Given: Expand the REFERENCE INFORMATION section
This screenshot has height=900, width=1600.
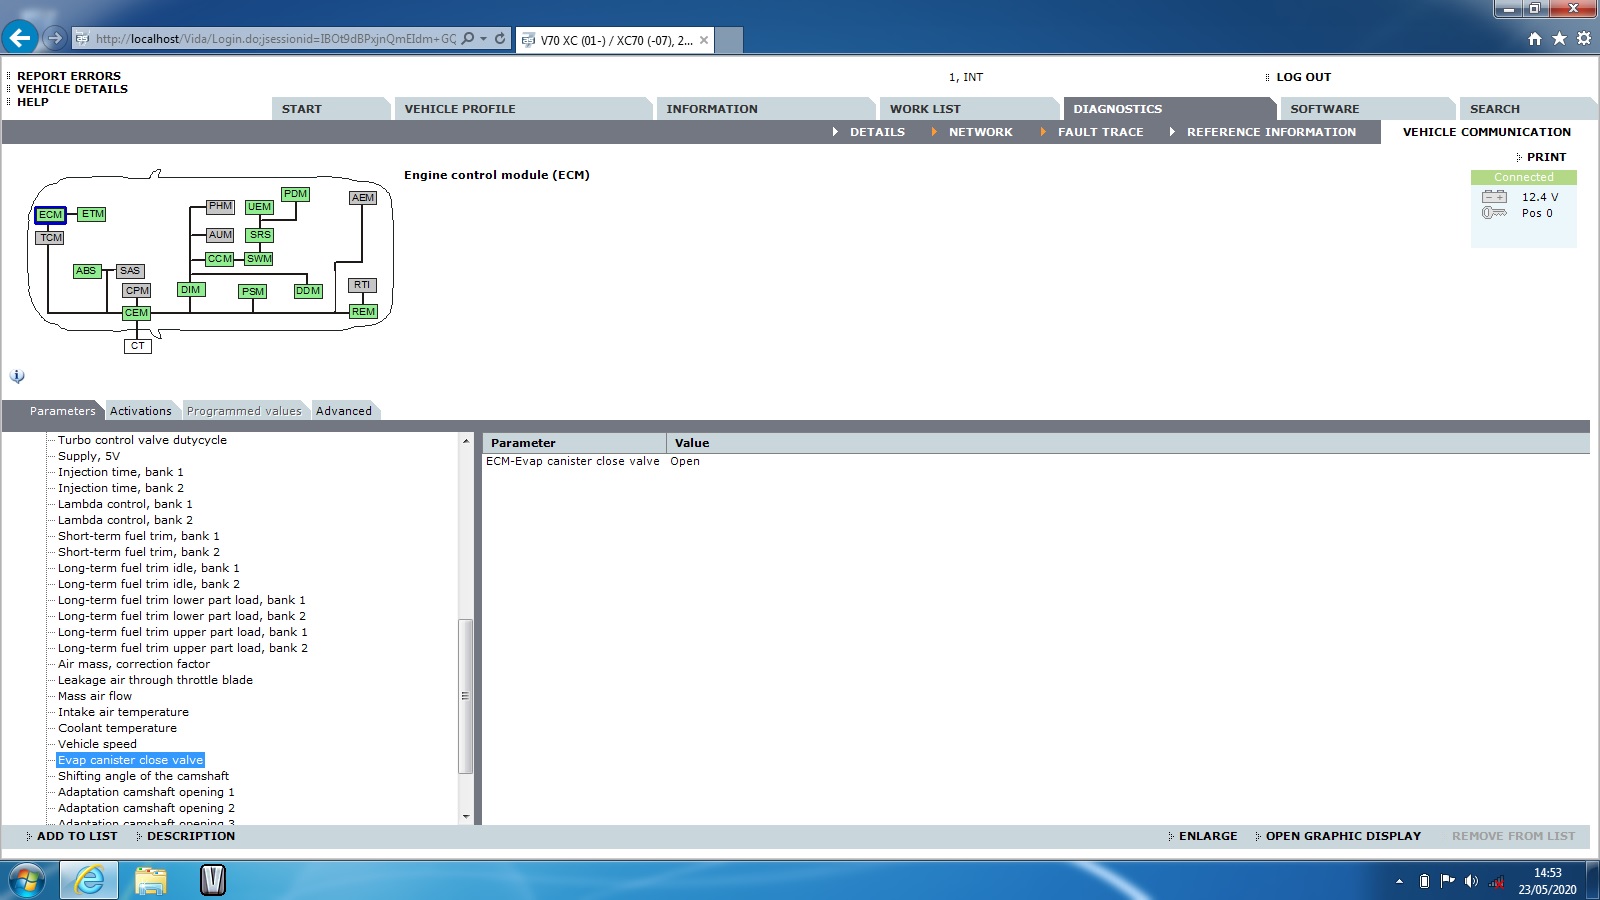Looking at the screenshot, I should tap(1270, 132).
